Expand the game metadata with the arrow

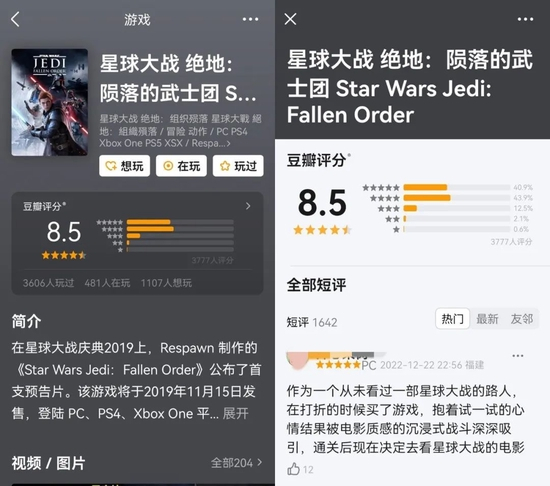229,143
